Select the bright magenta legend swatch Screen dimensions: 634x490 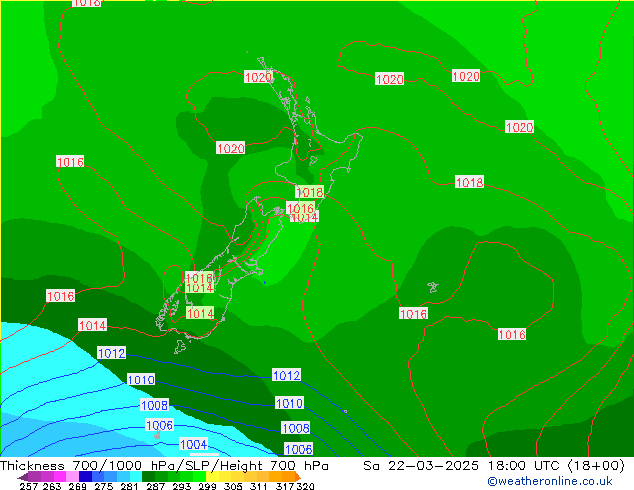60,476
